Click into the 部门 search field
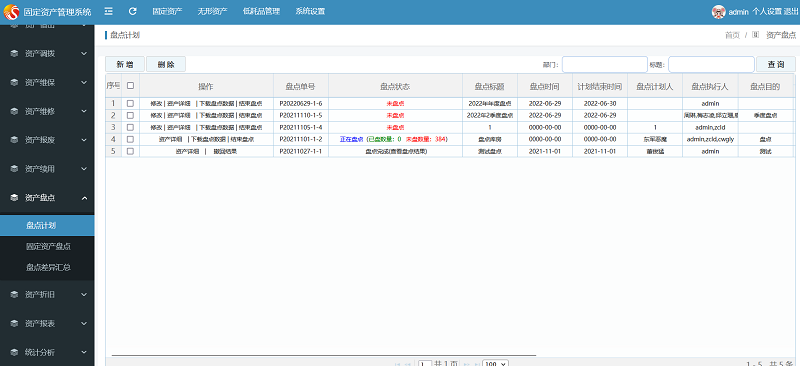The image size is (800, 366). click(605, 64)
